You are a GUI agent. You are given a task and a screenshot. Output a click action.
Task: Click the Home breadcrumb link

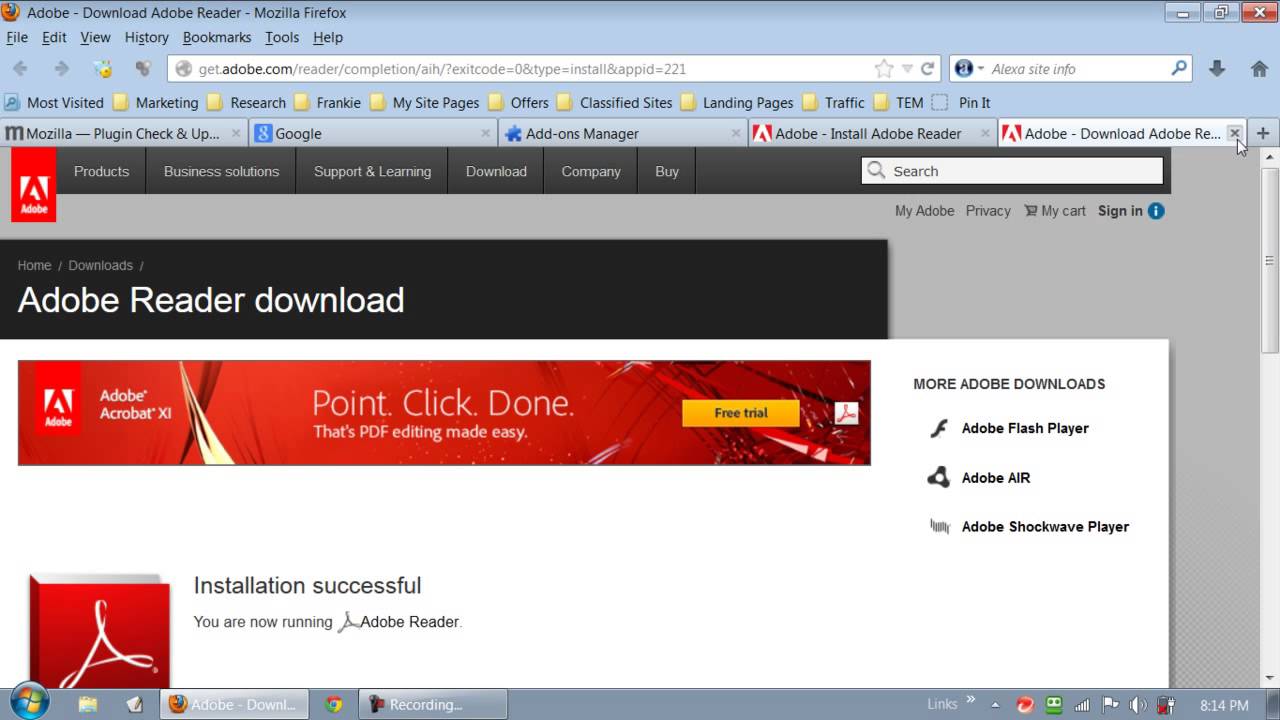click(34, 265)
